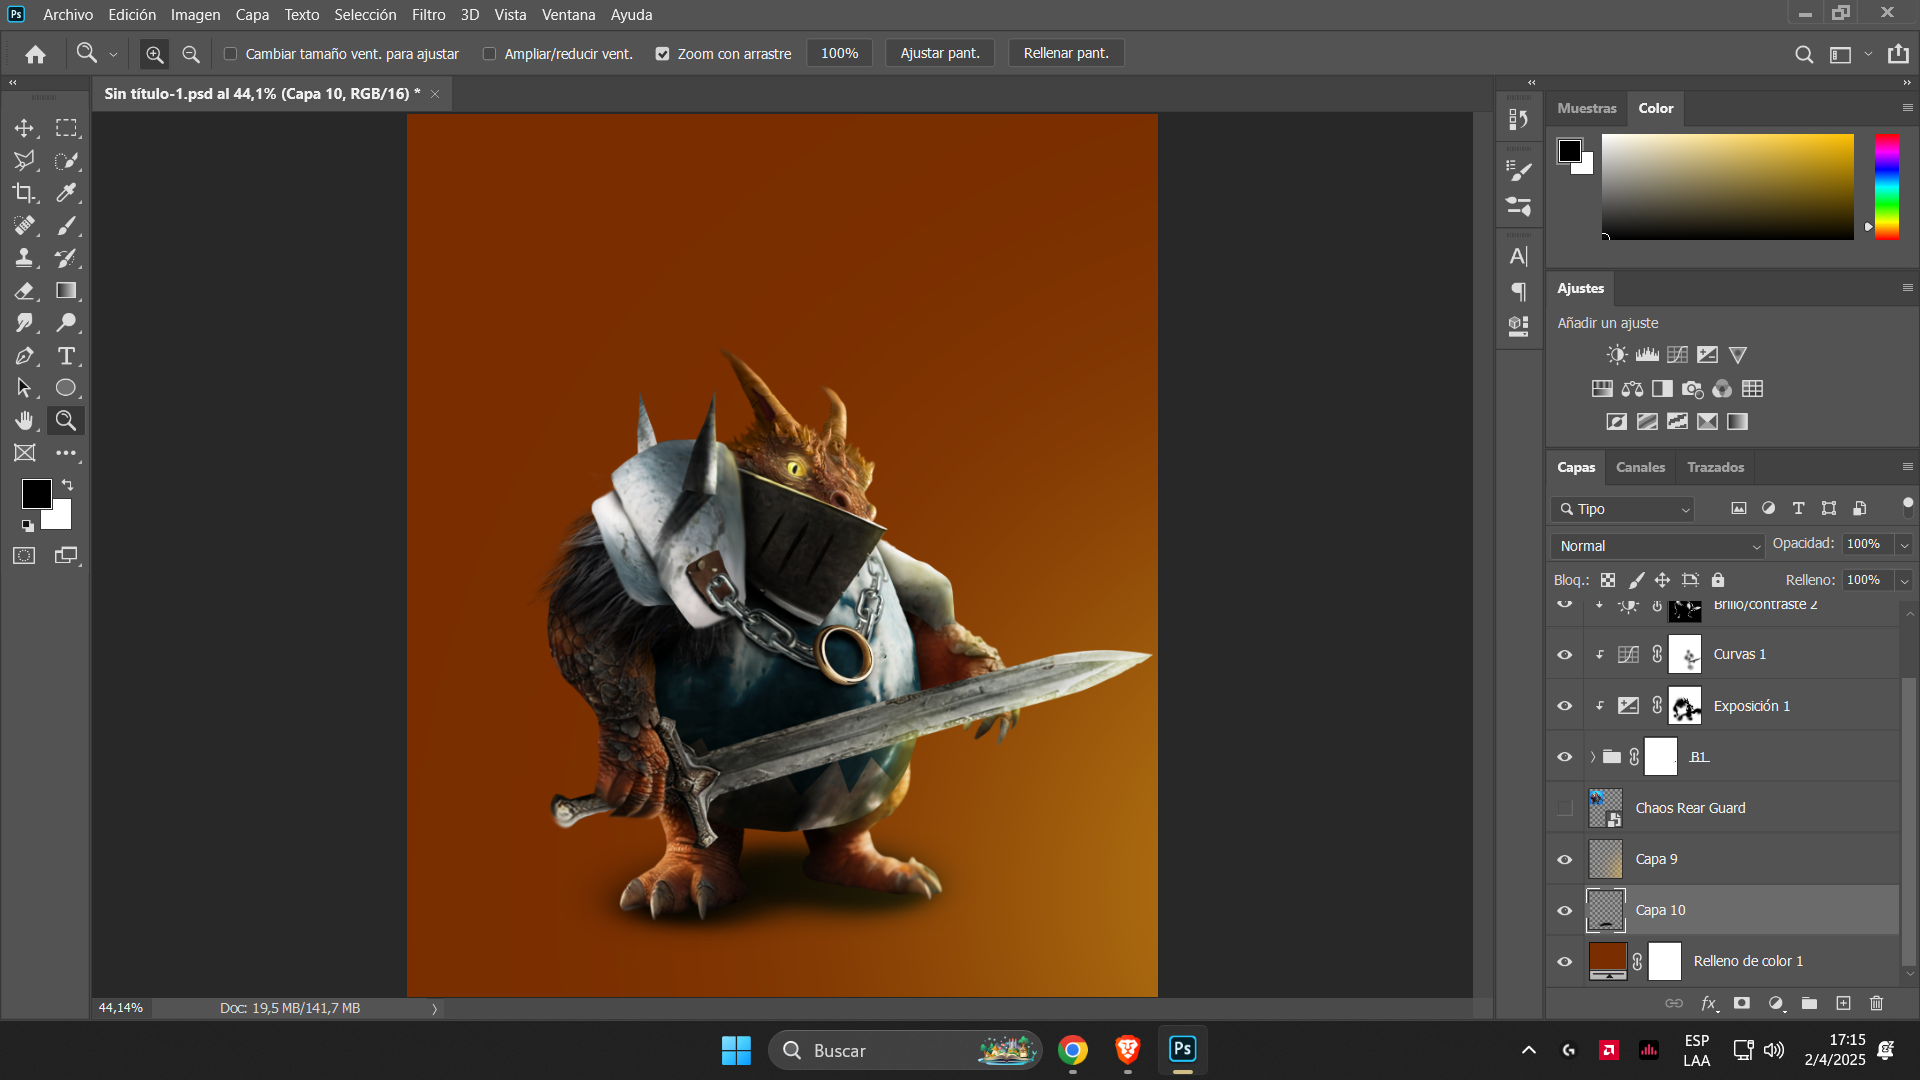Switch to the Muestras tab

click(1586, 108)
